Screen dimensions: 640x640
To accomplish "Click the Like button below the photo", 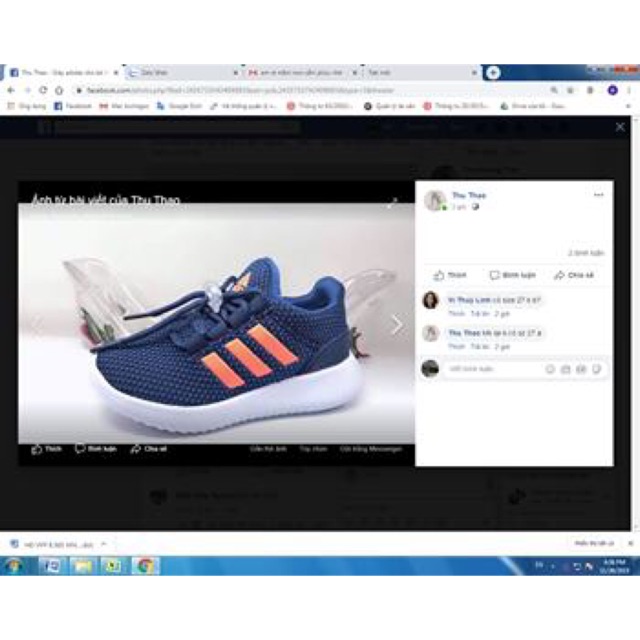I will tap(46, 449).
